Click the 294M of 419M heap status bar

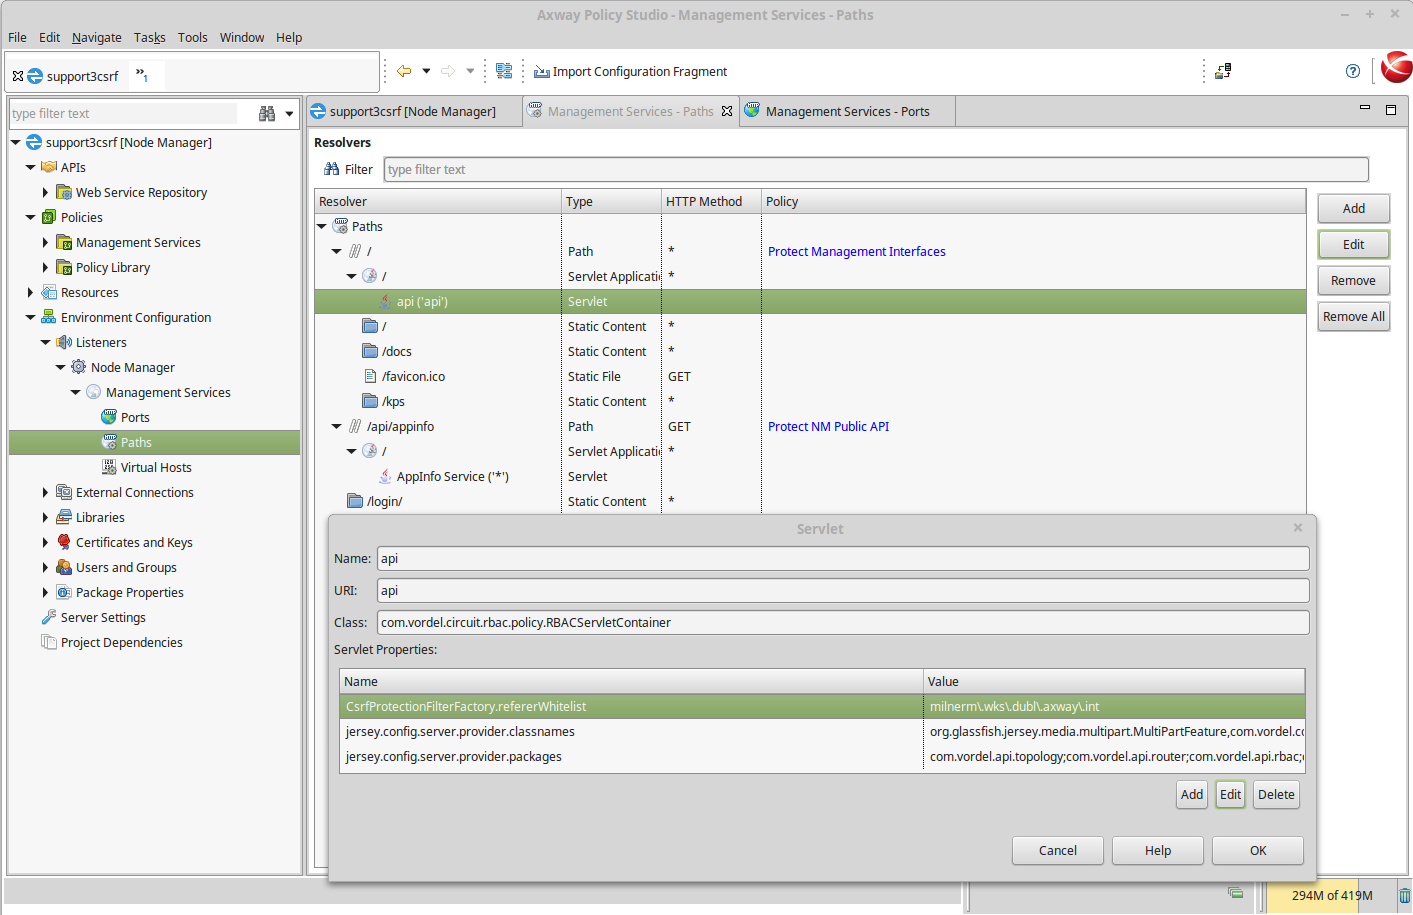coord(1331,896)
